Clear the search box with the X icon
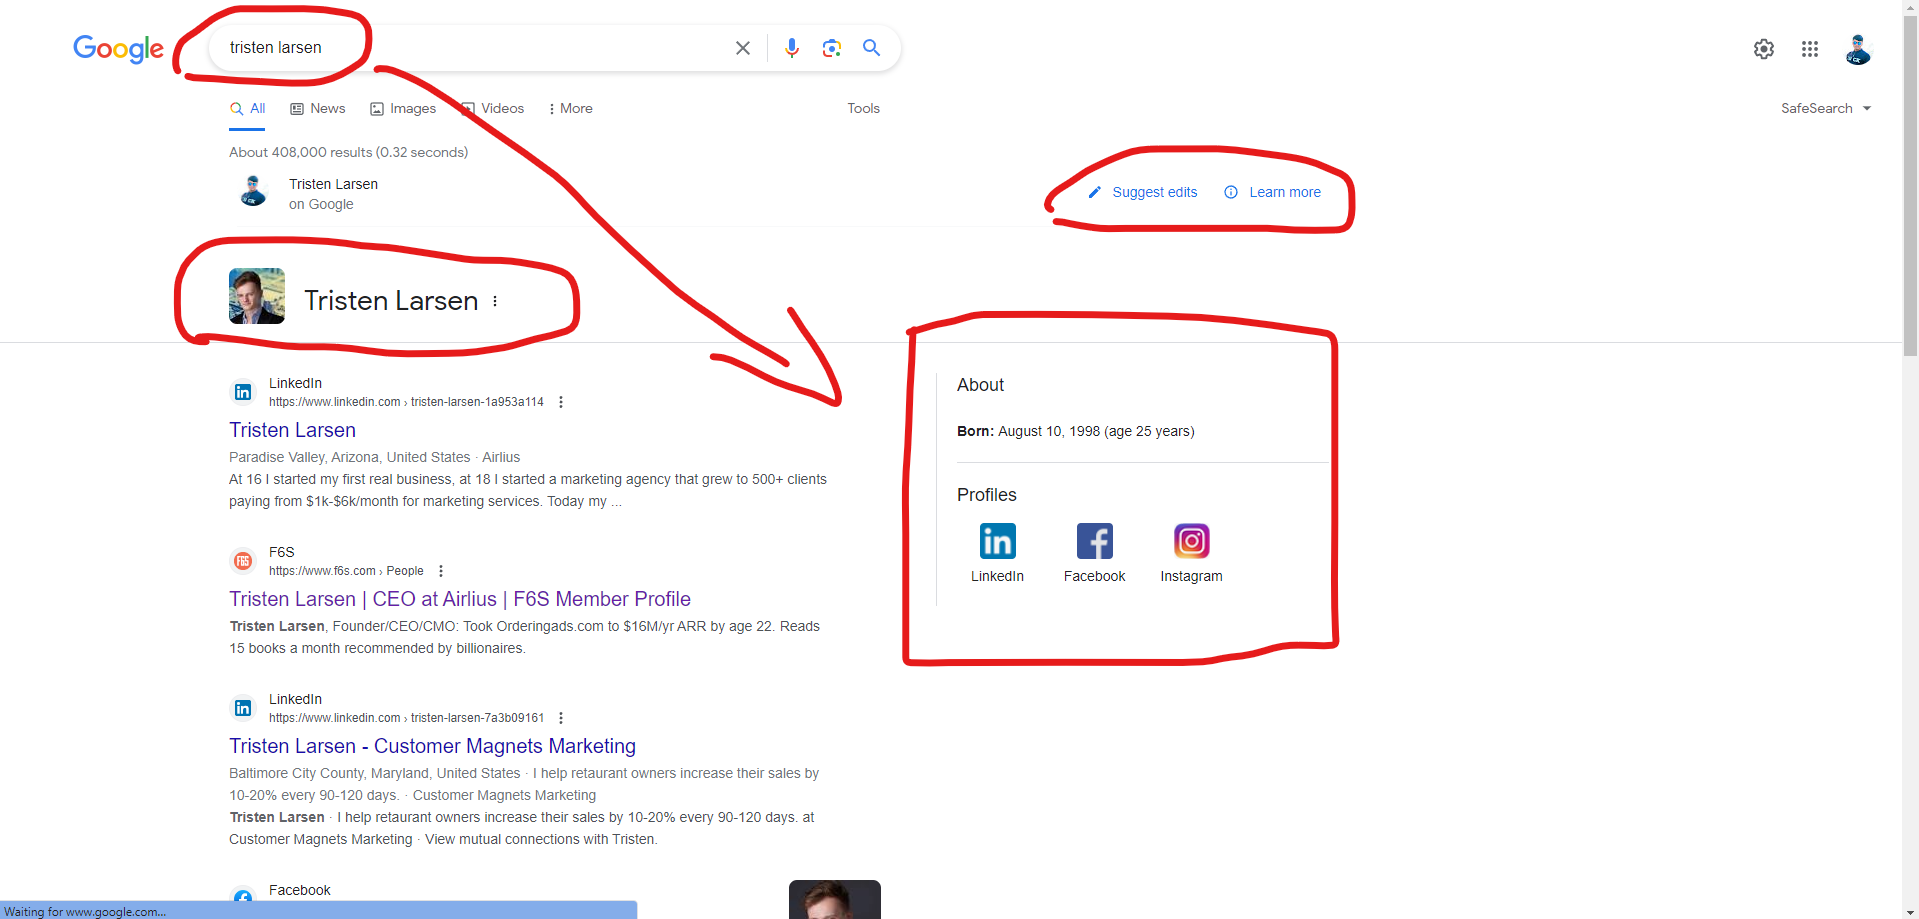1919x919 pixels. (743, 48)
